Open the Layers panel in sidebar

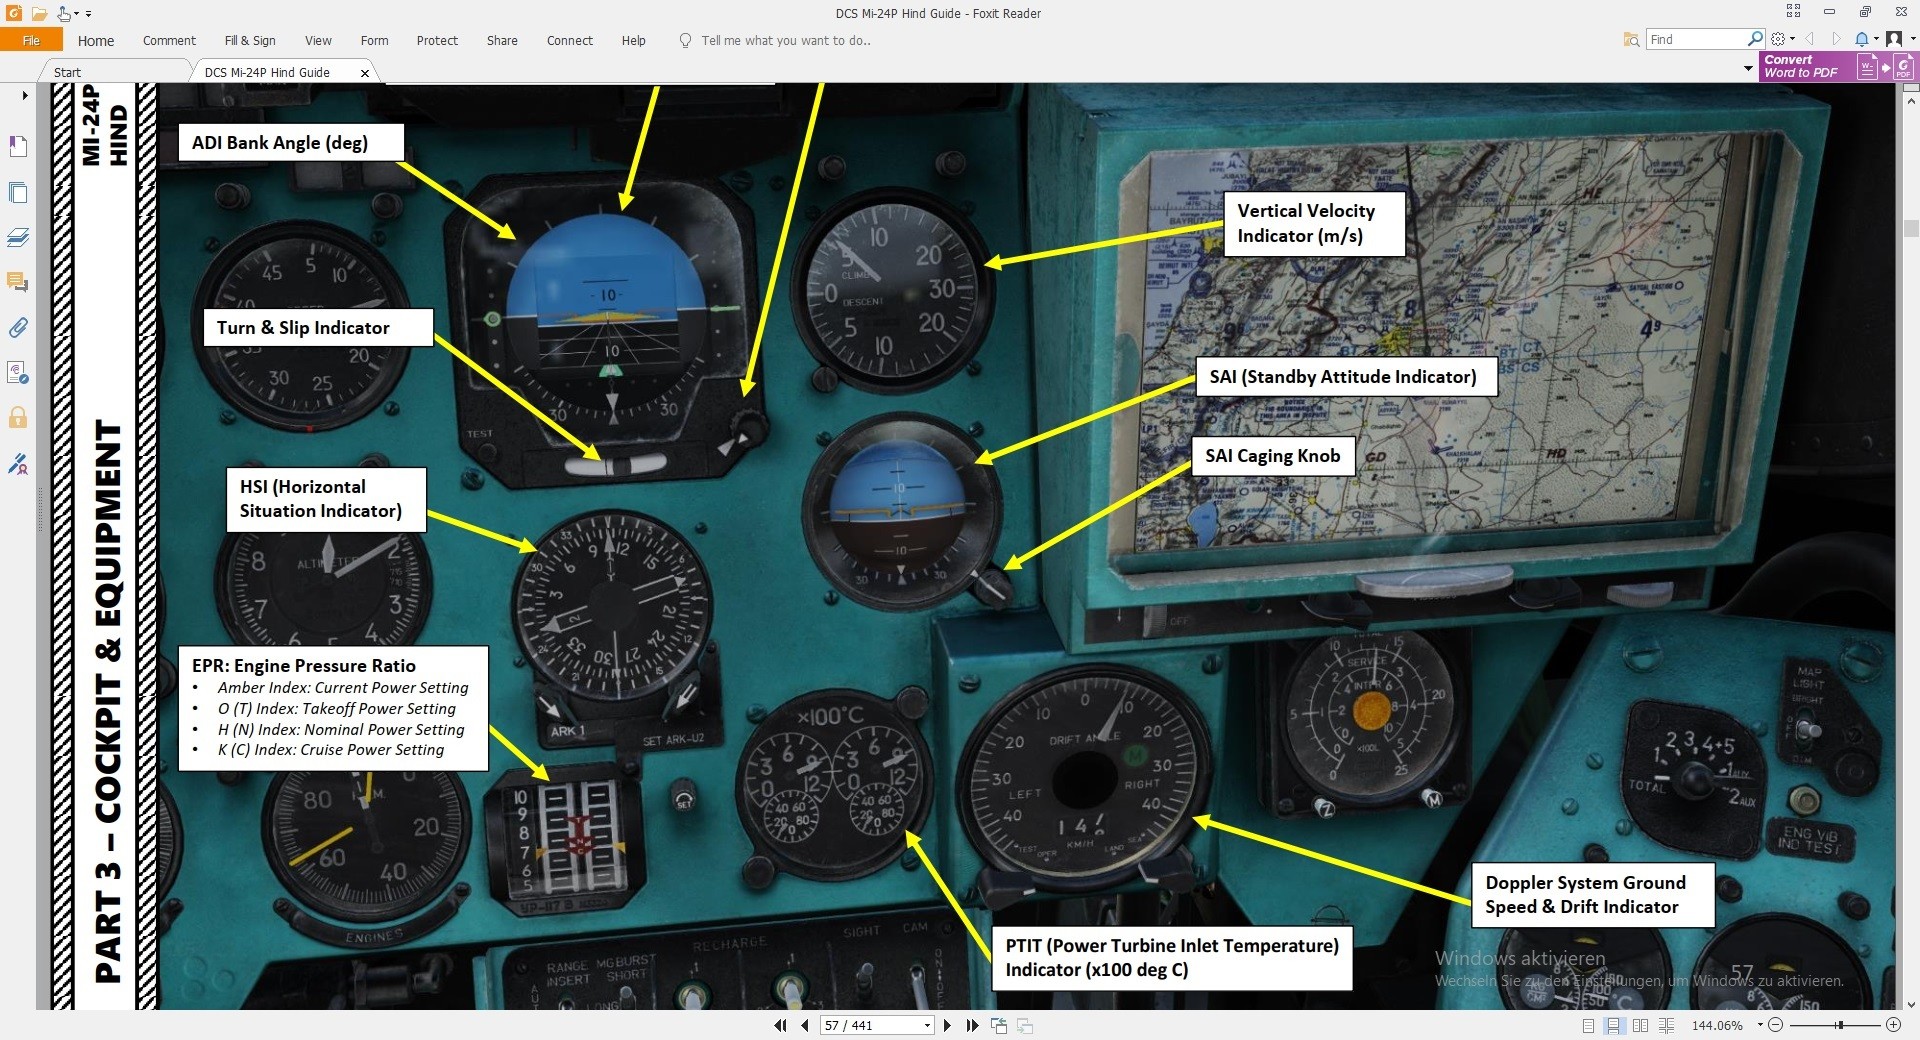(x=18, y=237)
